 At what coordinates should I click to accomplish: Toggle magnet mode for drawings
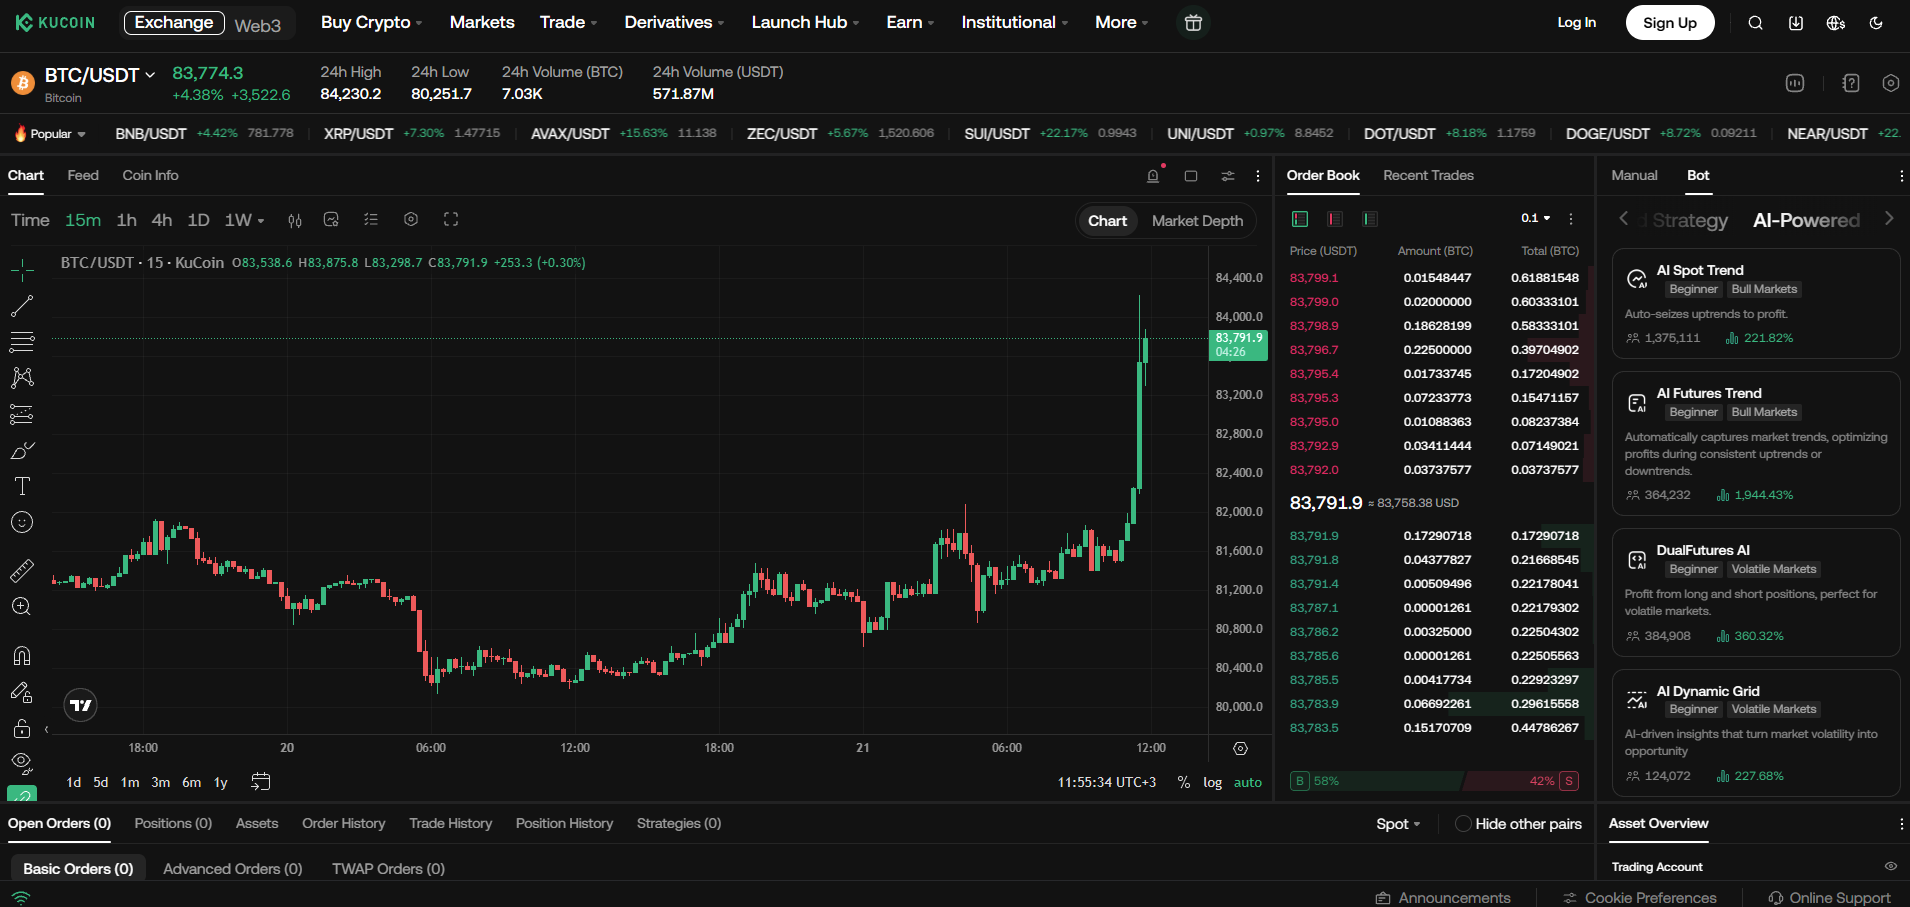[22, 656]
